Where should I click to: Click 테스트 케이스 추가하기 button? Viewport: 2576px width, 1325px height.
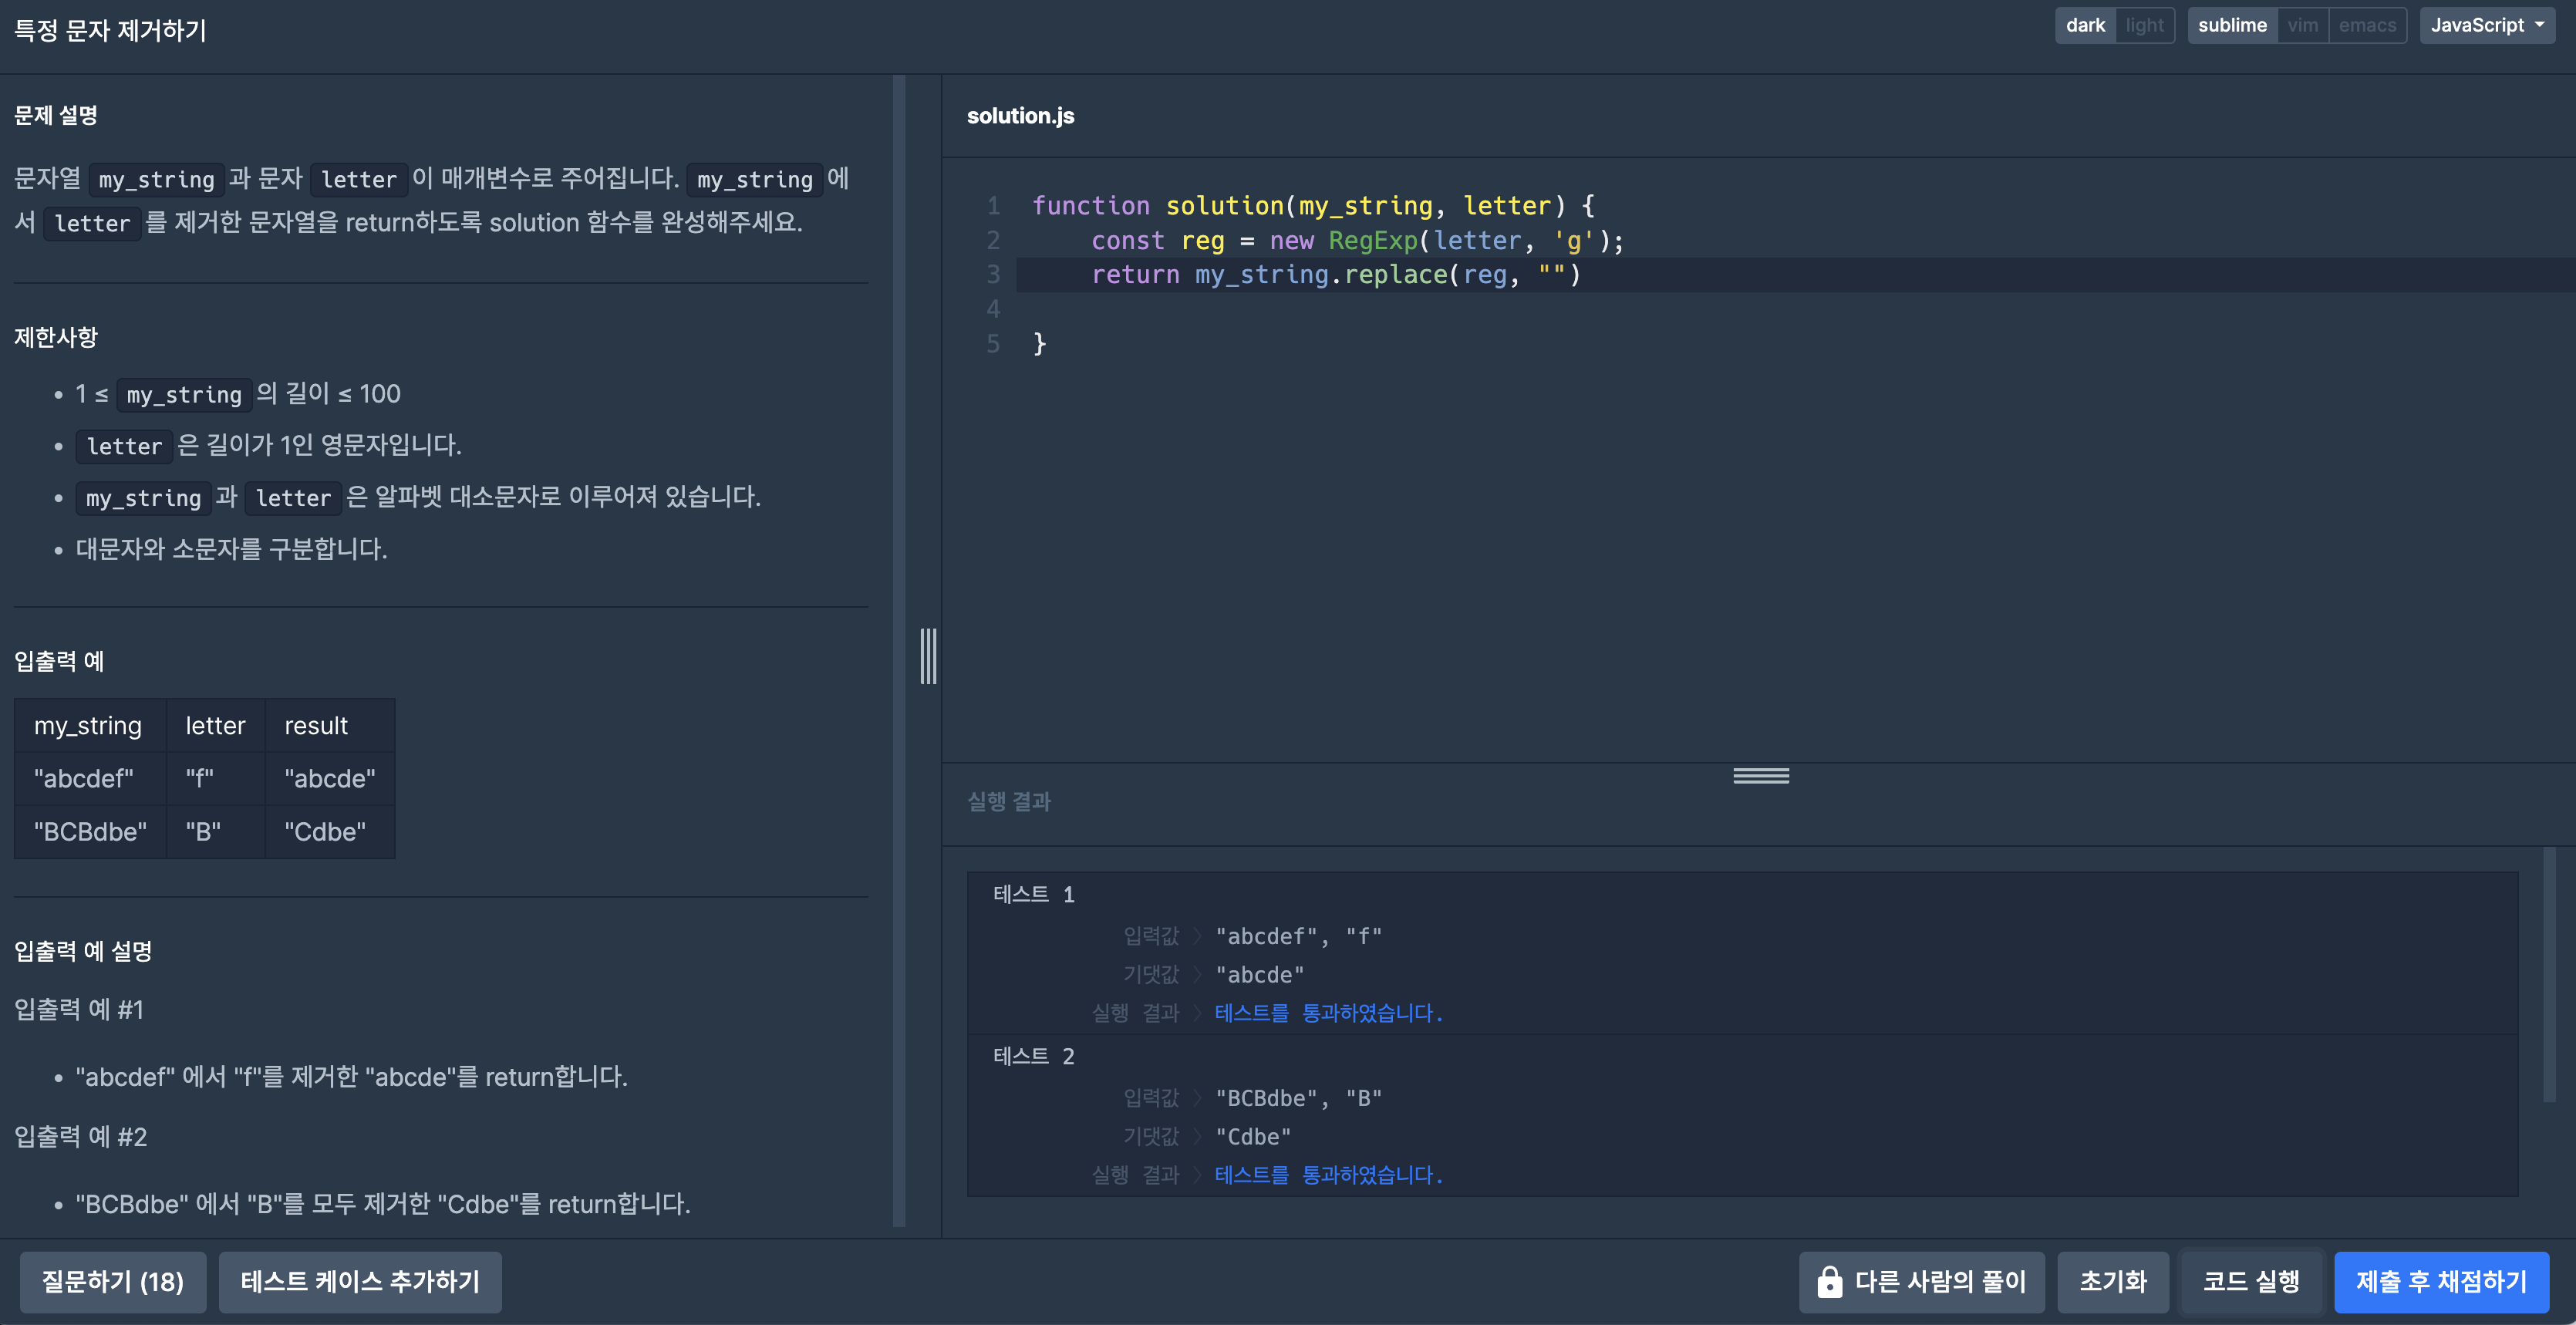coord(360,1281)
